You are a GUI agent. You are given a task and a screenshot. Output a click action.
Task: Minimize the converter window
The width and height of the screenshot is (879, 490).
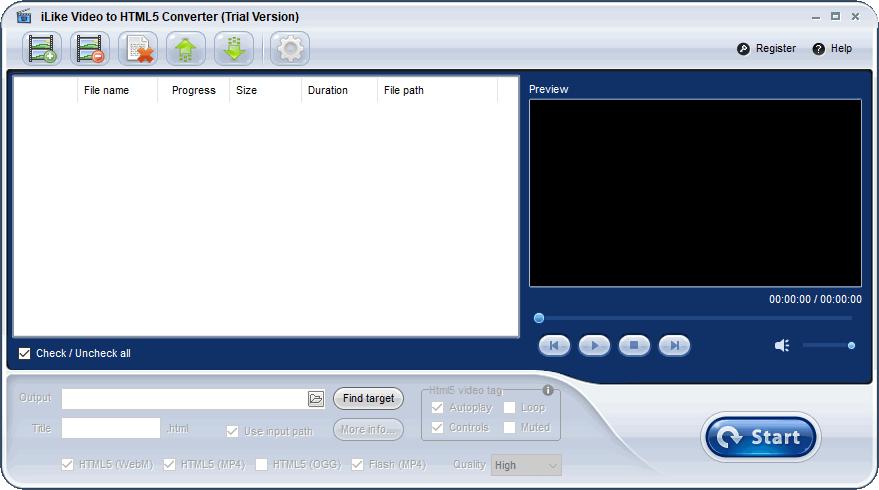tap(816, 17)
